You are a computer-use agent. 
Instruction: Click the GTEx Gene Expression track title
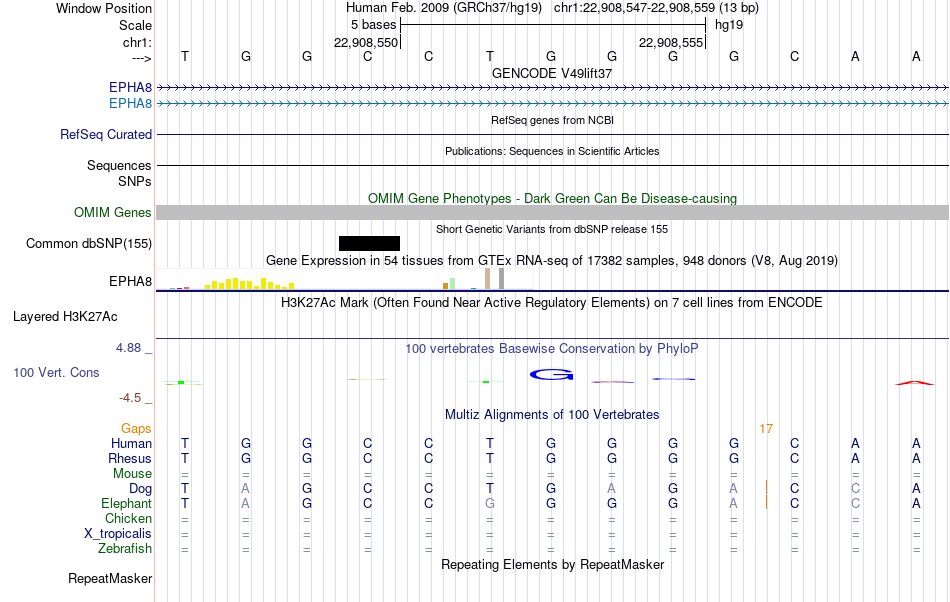coord(552,260)
